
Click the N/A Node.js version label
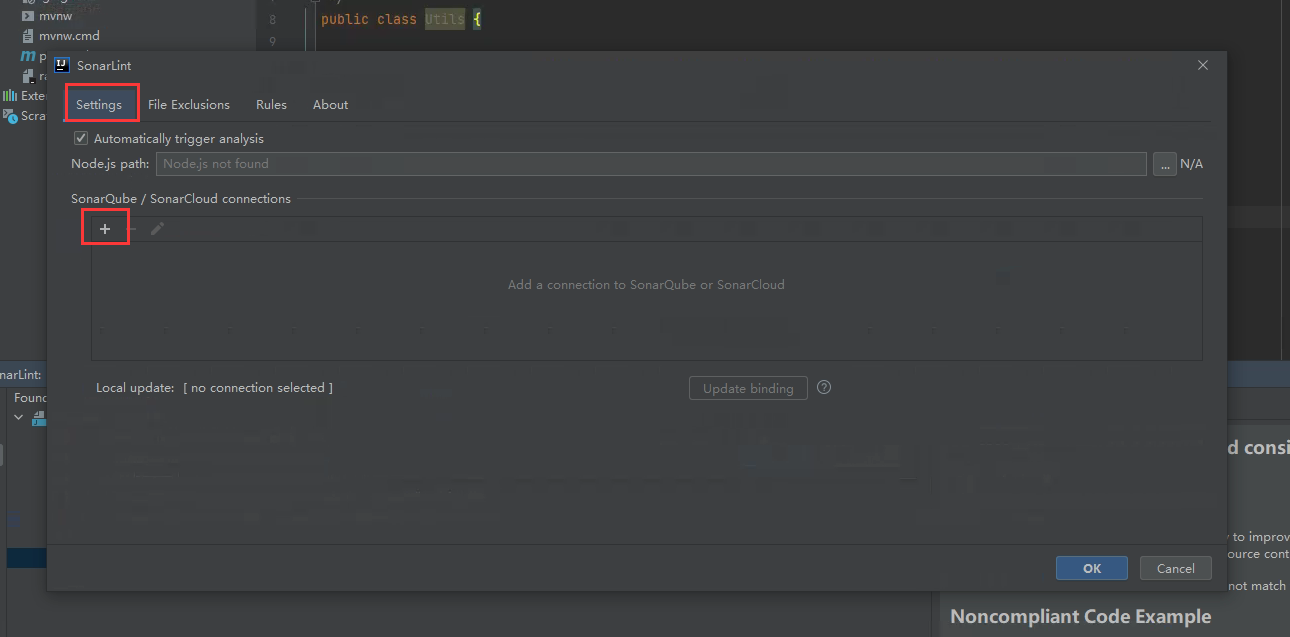click(1191, 164)
